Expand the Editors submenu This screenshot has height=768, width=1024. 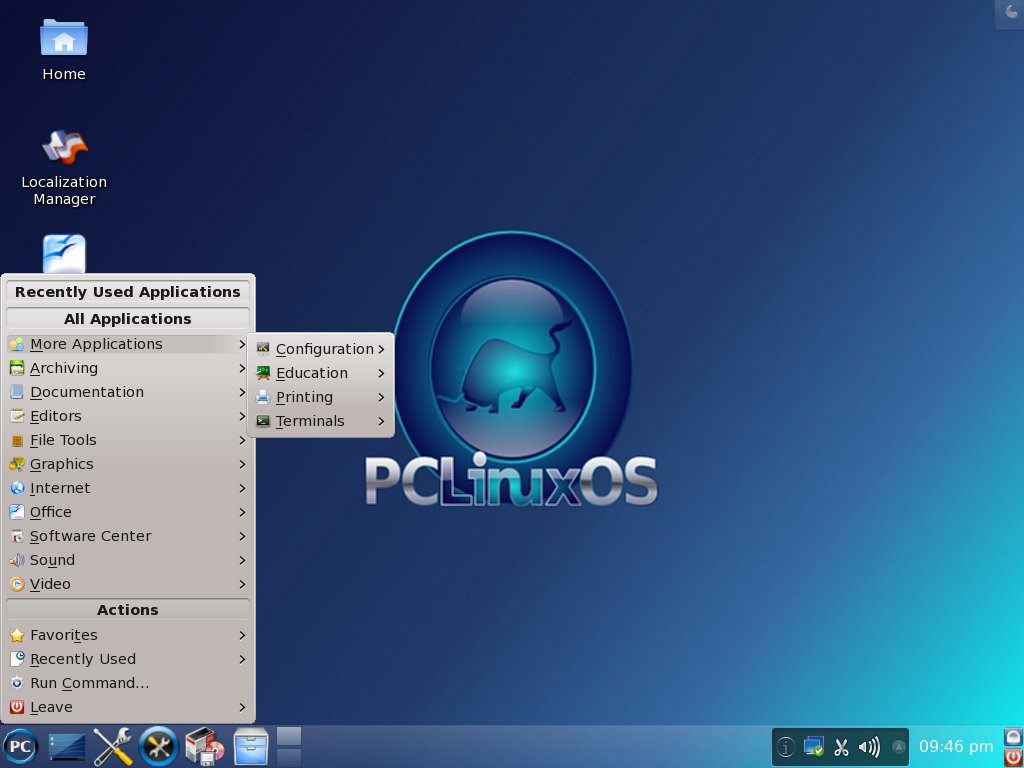[128, 416]
